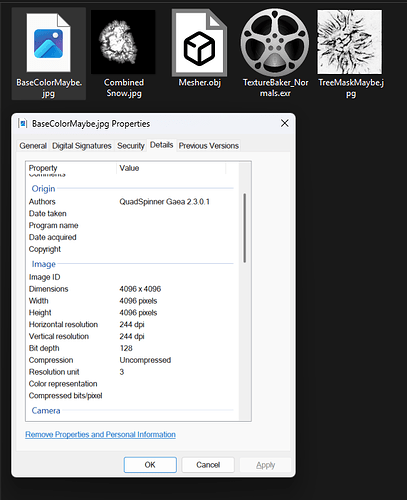Select the Height property row
The width and height of the screenshot is (407, 500).
(132, 313)
